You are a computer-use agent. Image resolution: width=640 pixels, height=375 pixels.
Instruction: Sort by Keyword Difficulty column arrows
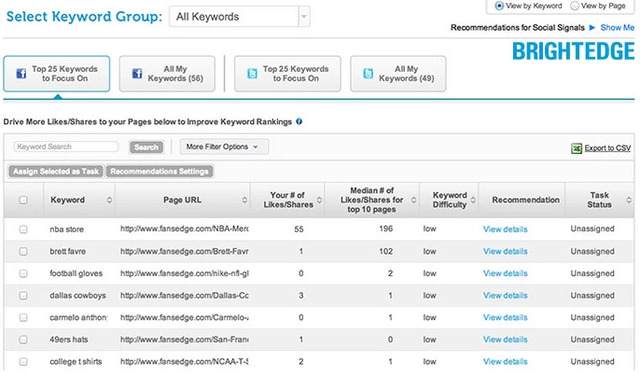[473, 200]
